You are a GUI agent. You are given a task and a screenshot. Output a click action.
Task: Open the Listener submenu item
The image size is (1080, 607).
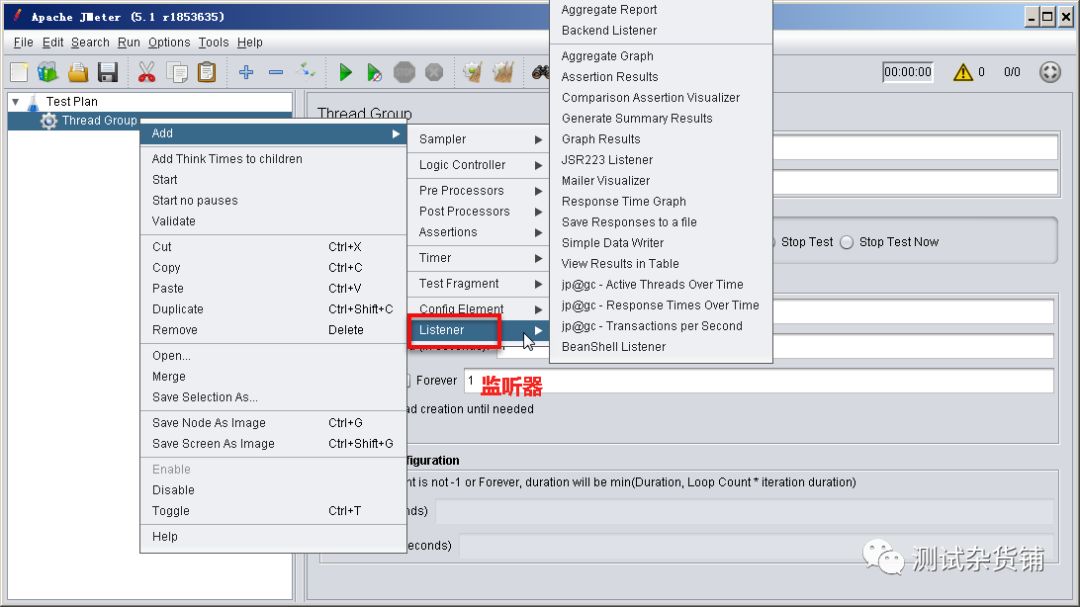(479, 330)
